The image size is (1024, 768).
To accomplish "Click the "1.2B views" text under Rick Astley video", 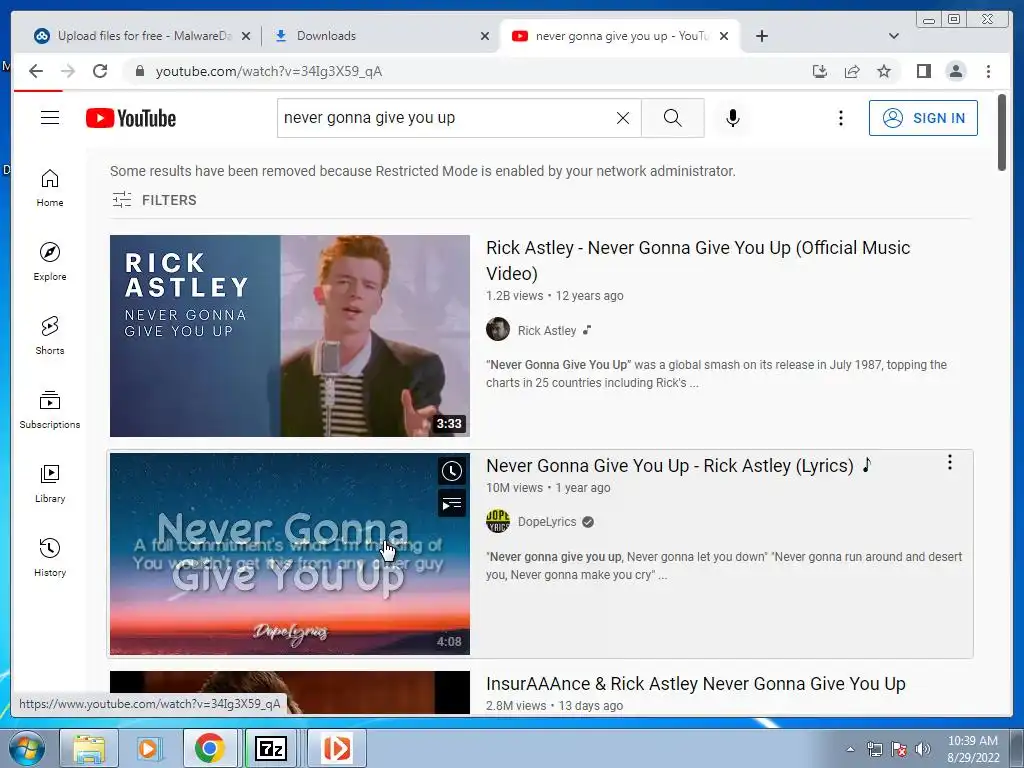I will coord(514,296).
